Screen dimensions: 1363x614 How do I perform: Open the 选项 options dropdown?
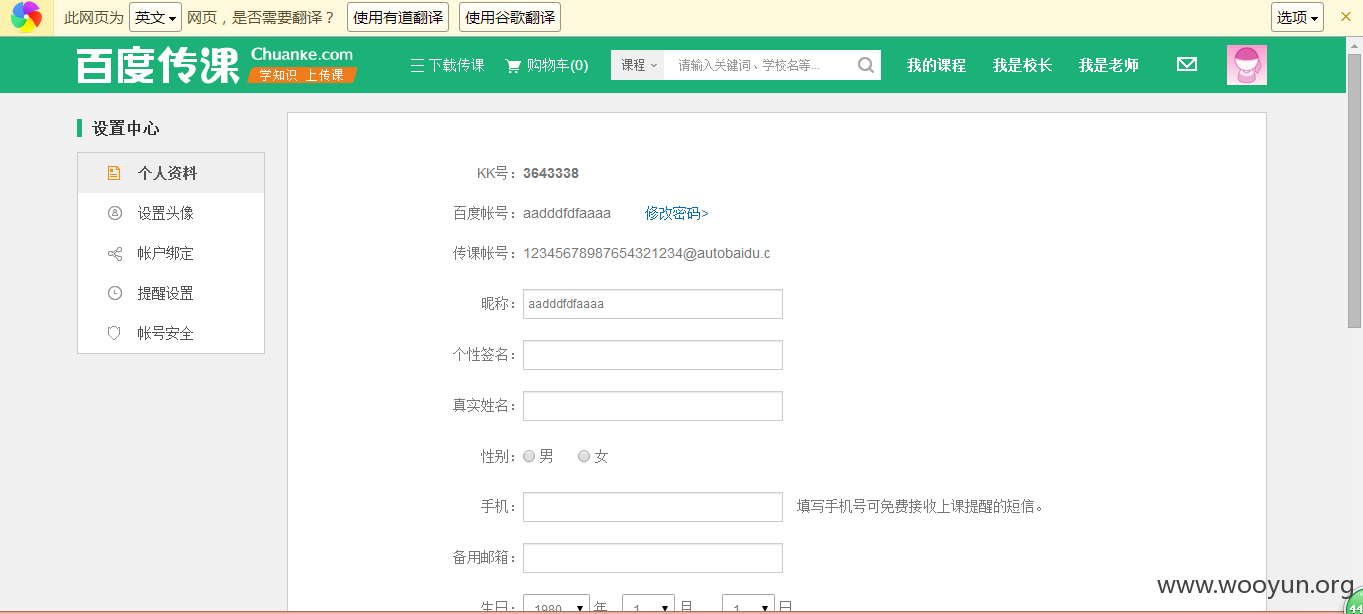1298,17
